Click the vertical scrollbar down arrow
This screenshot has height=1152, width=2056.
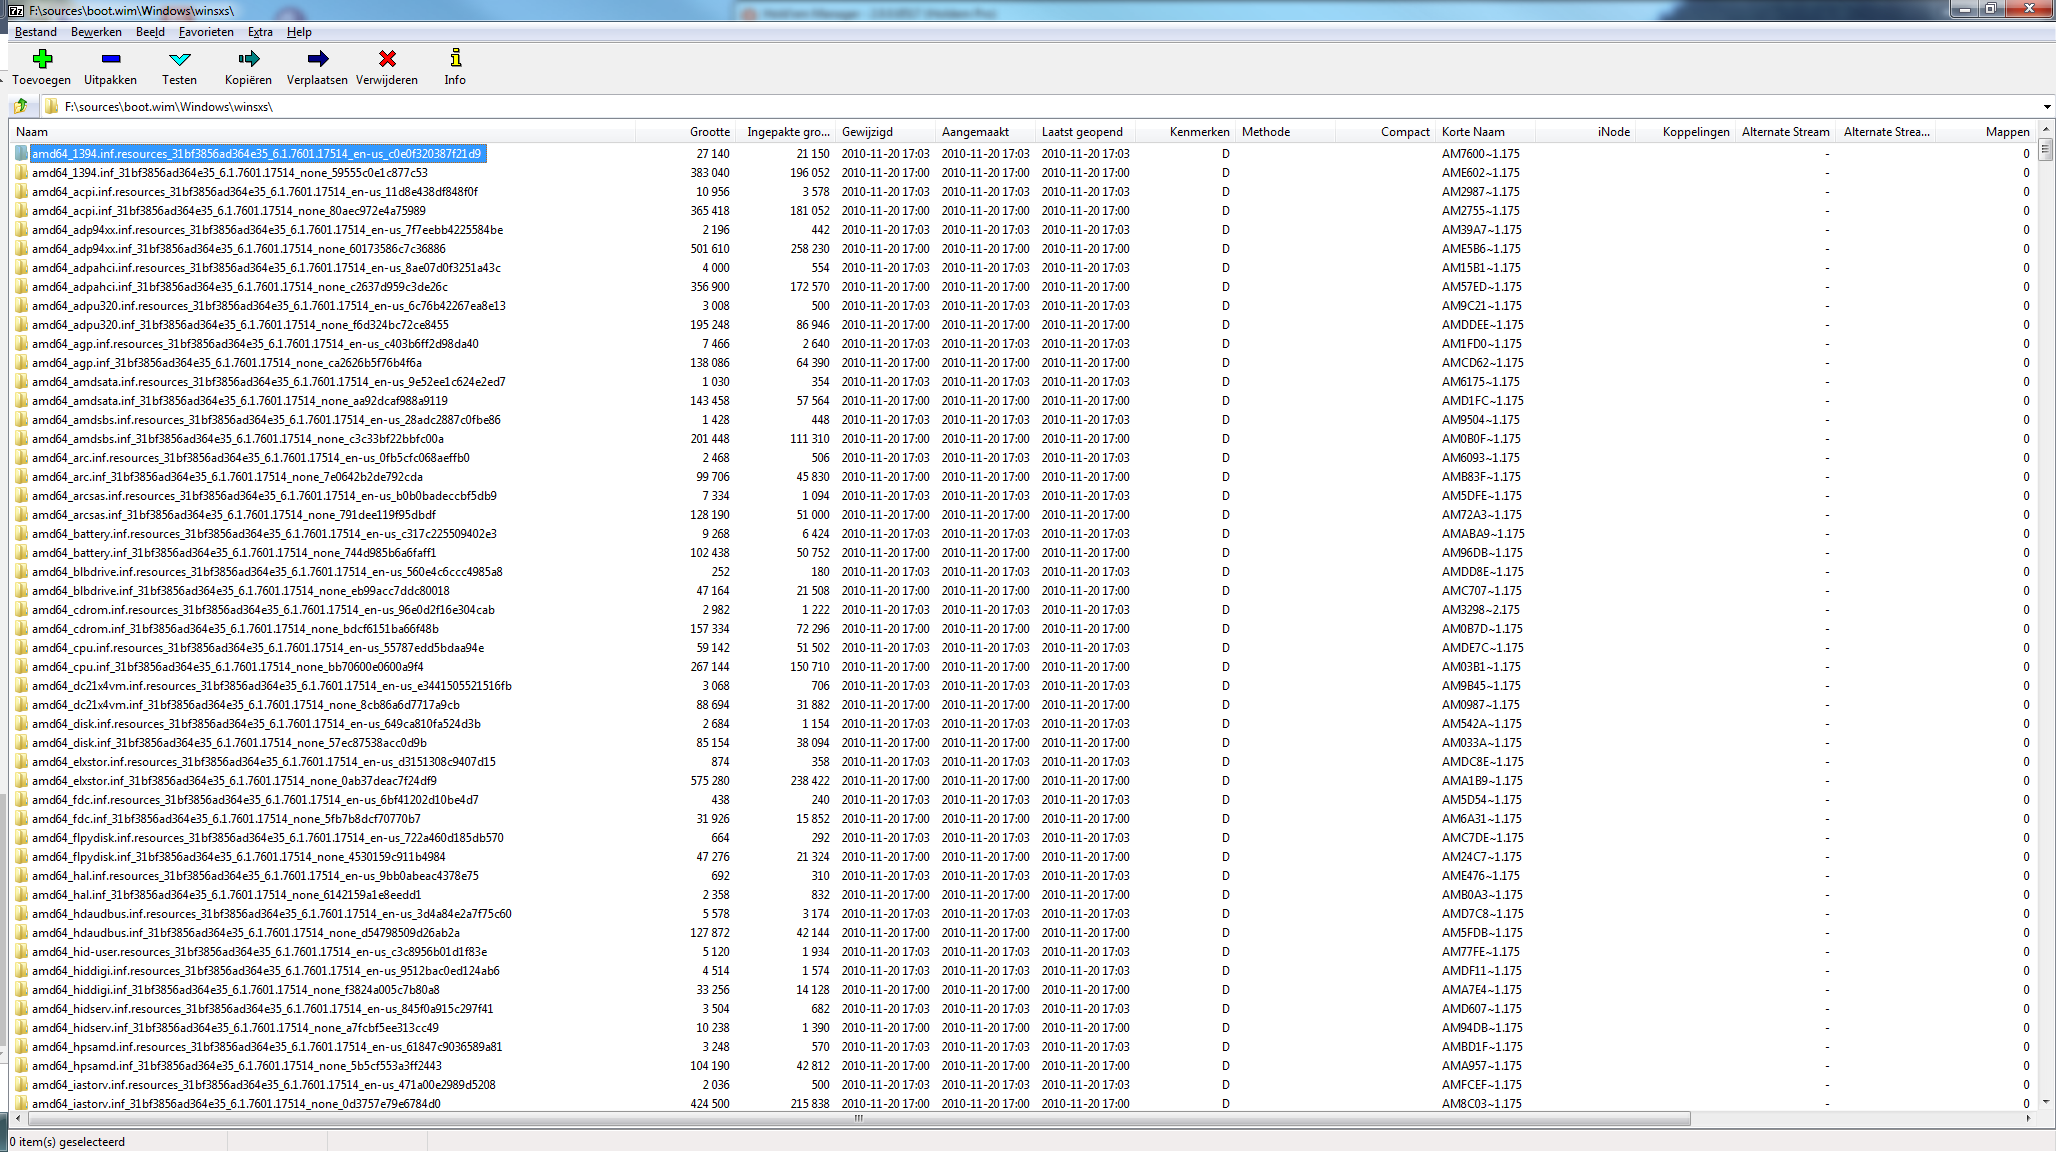tap(2046, 1102)
